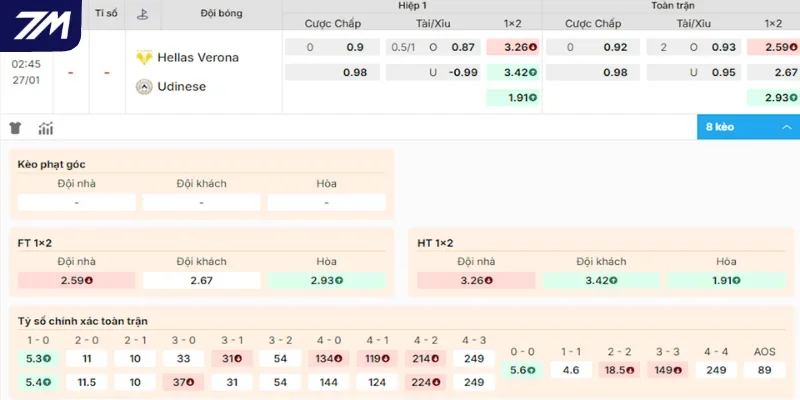Click the match date 27/01
Image resolution: width=800 pixels, height=400 pixels.
click(26, 80)
